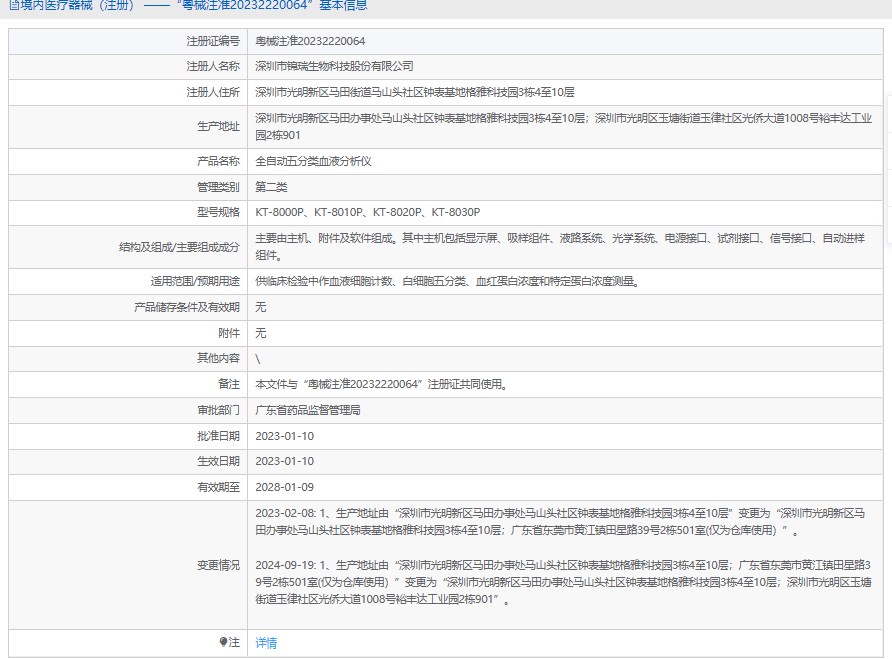Select product name 全自动五分类血液分析仪
The height and width of the screenshot is (659, 892).
313,161
